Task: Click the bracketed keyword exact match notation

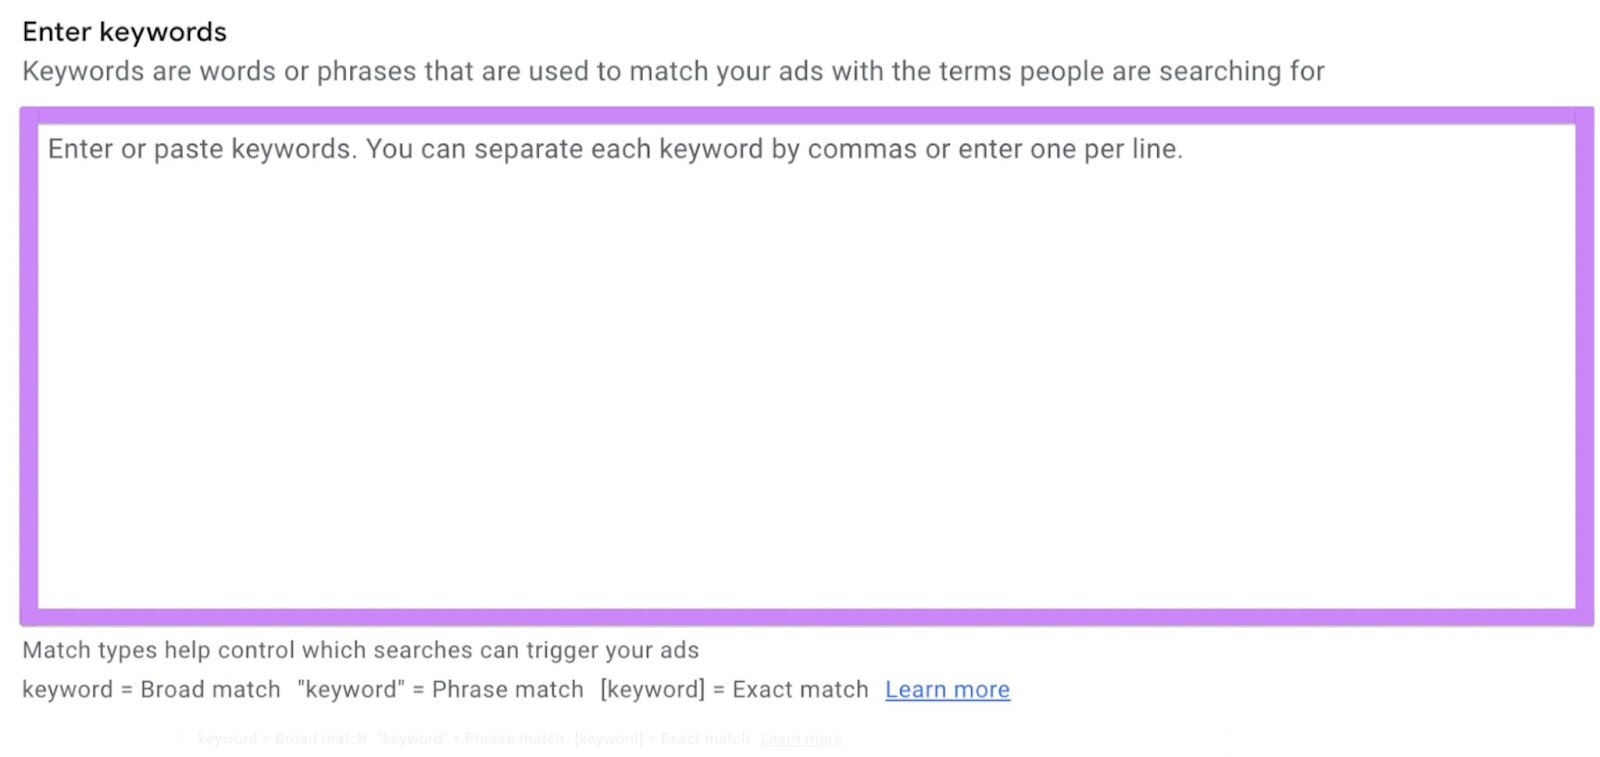Action: [x=649, y=689]
